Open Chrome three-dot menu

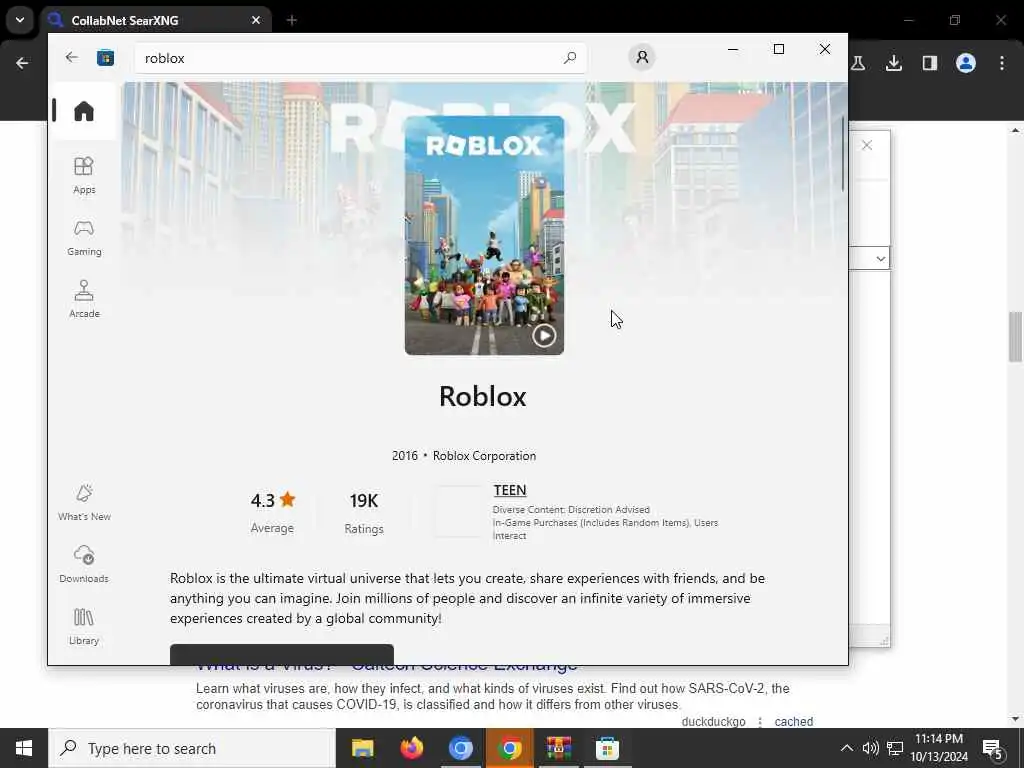1001,63
